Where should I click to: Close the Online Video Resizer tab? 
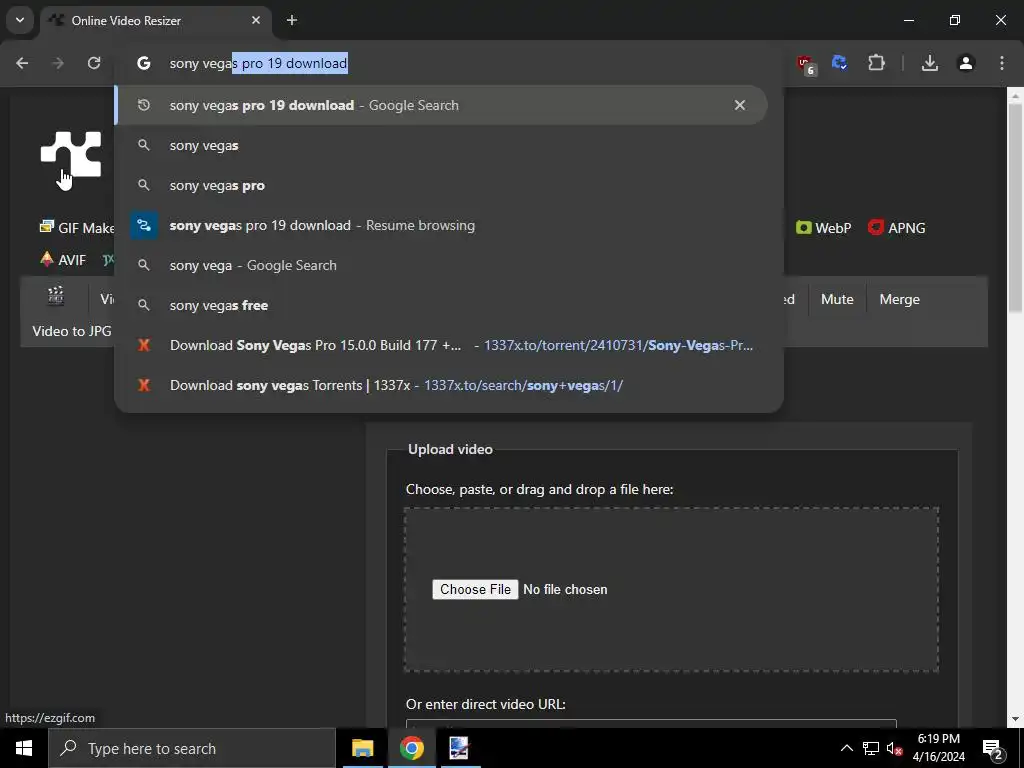coord(256,20)
